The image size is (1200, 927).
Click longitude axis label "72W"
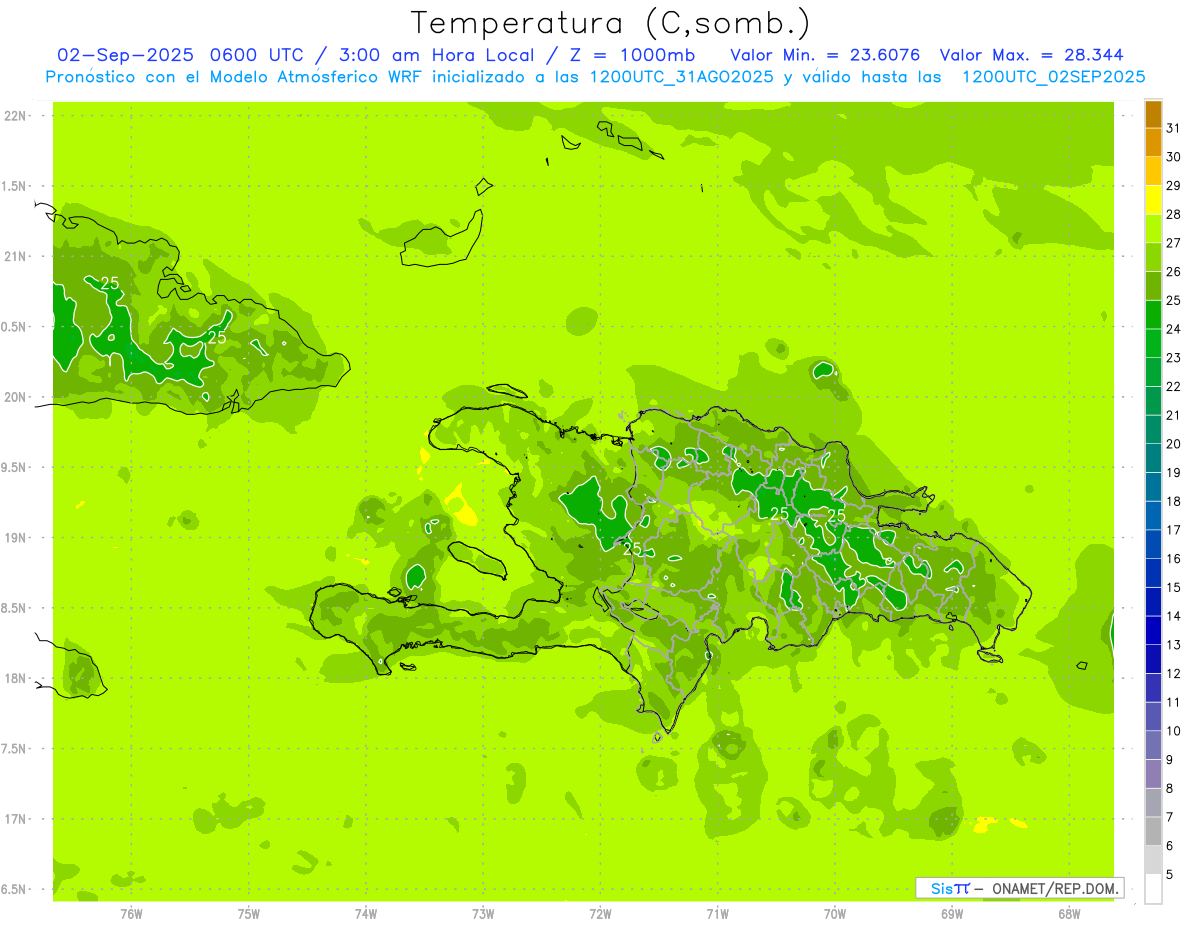click(x=600, y=914)
